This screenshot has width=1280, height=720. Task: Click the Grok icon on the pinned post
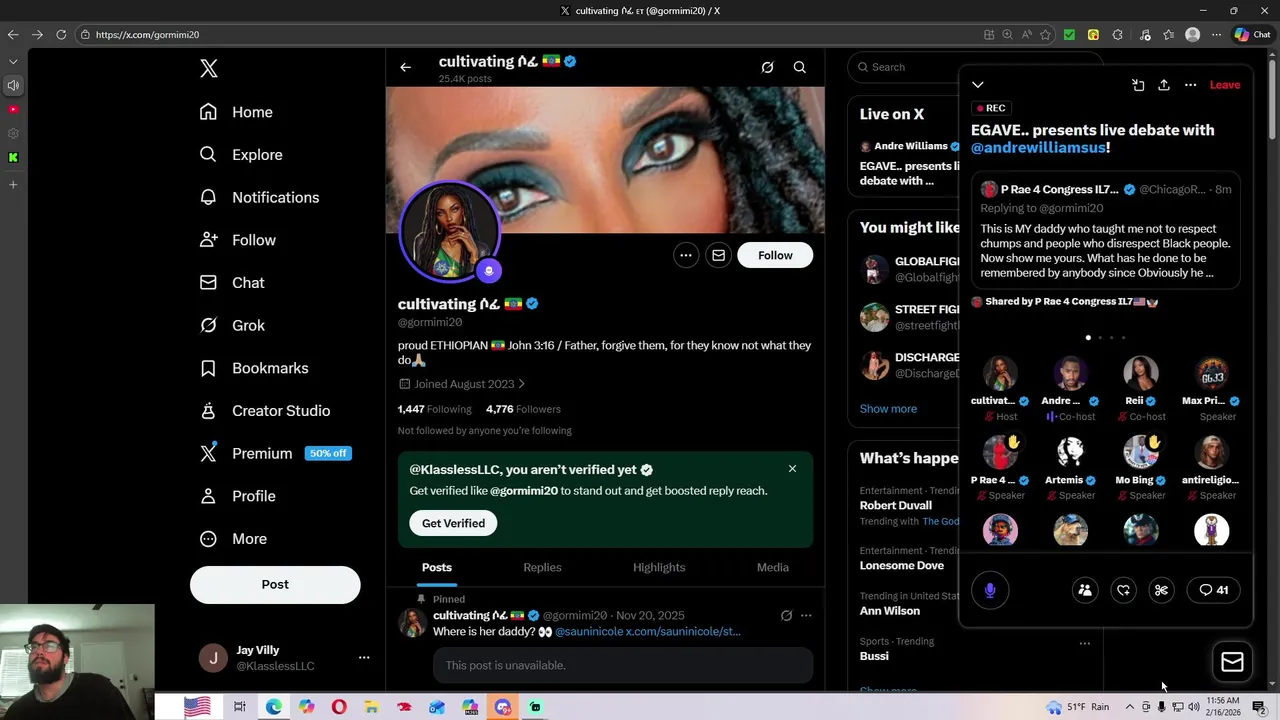[x=786, y=616]
